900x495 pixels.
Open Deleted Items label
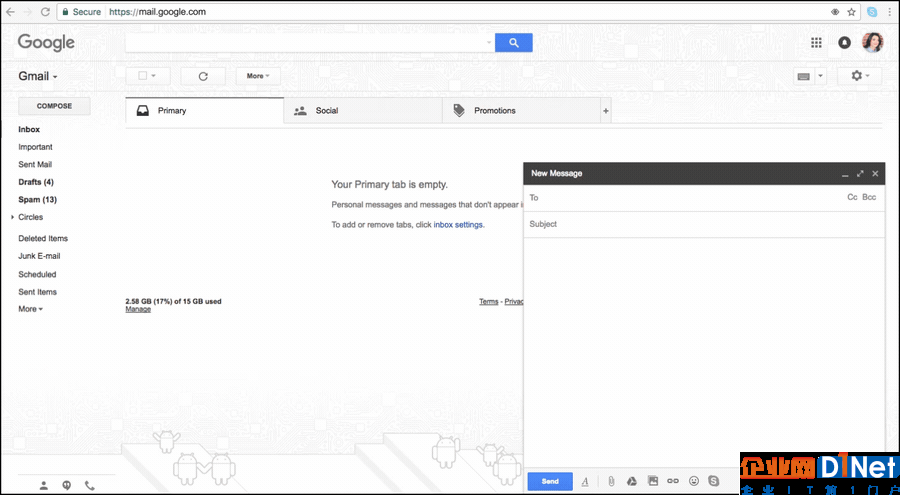(x=43, y=238)
